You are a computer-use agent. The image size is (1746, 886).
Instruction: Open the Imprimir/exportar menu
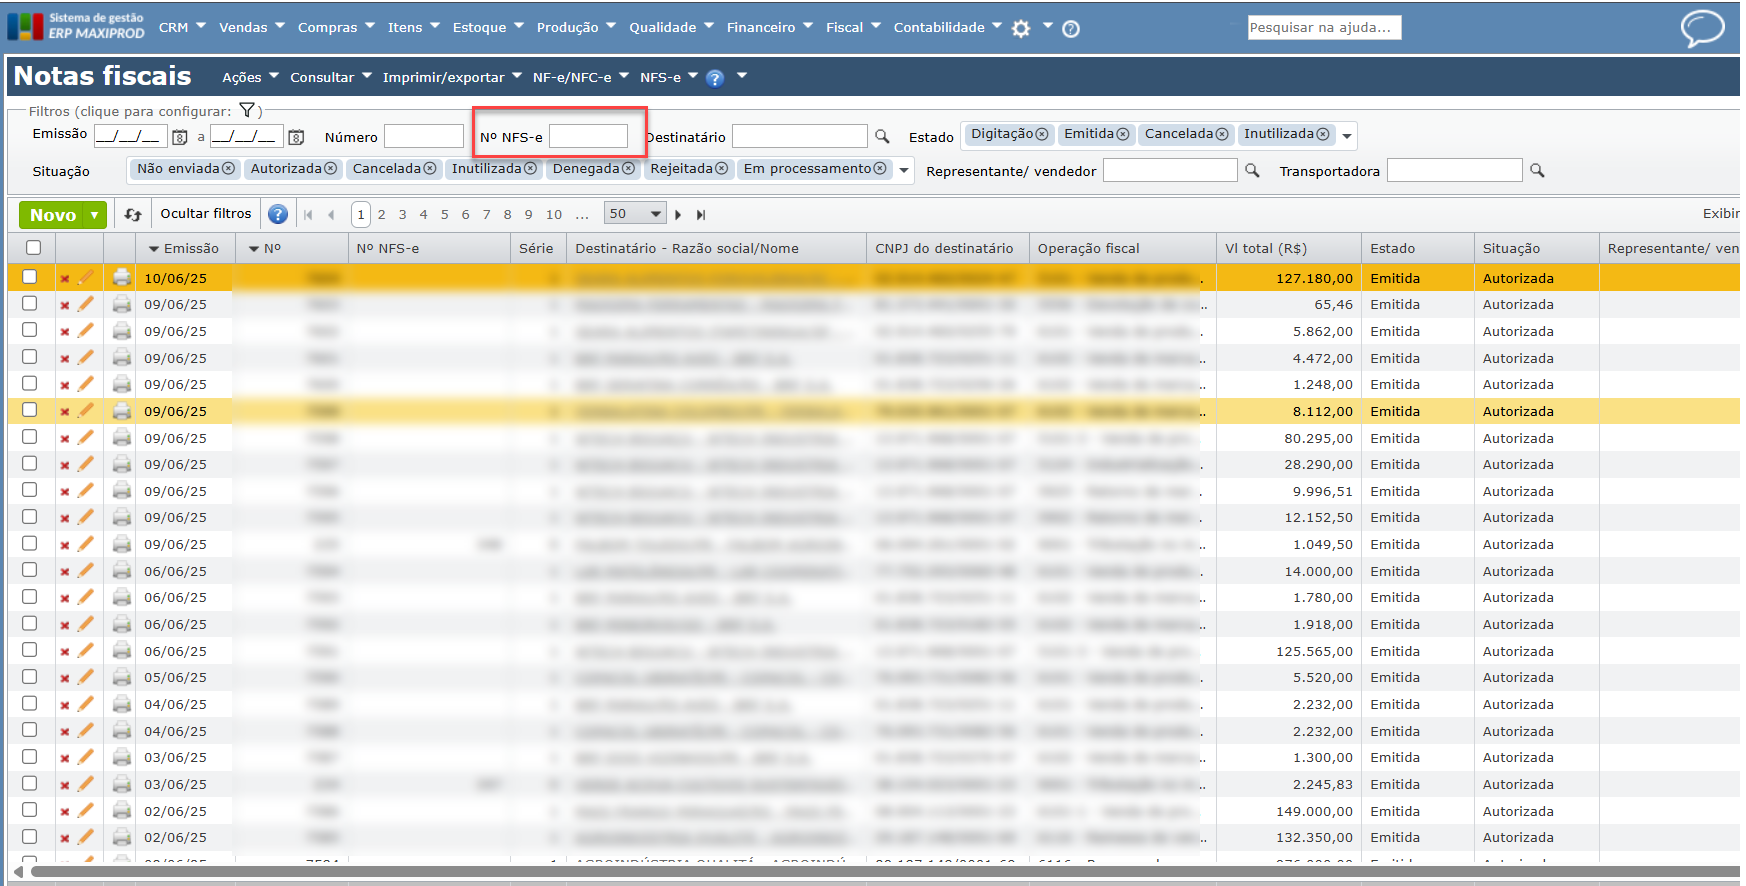pyautogui.click(x=452, y=77)
